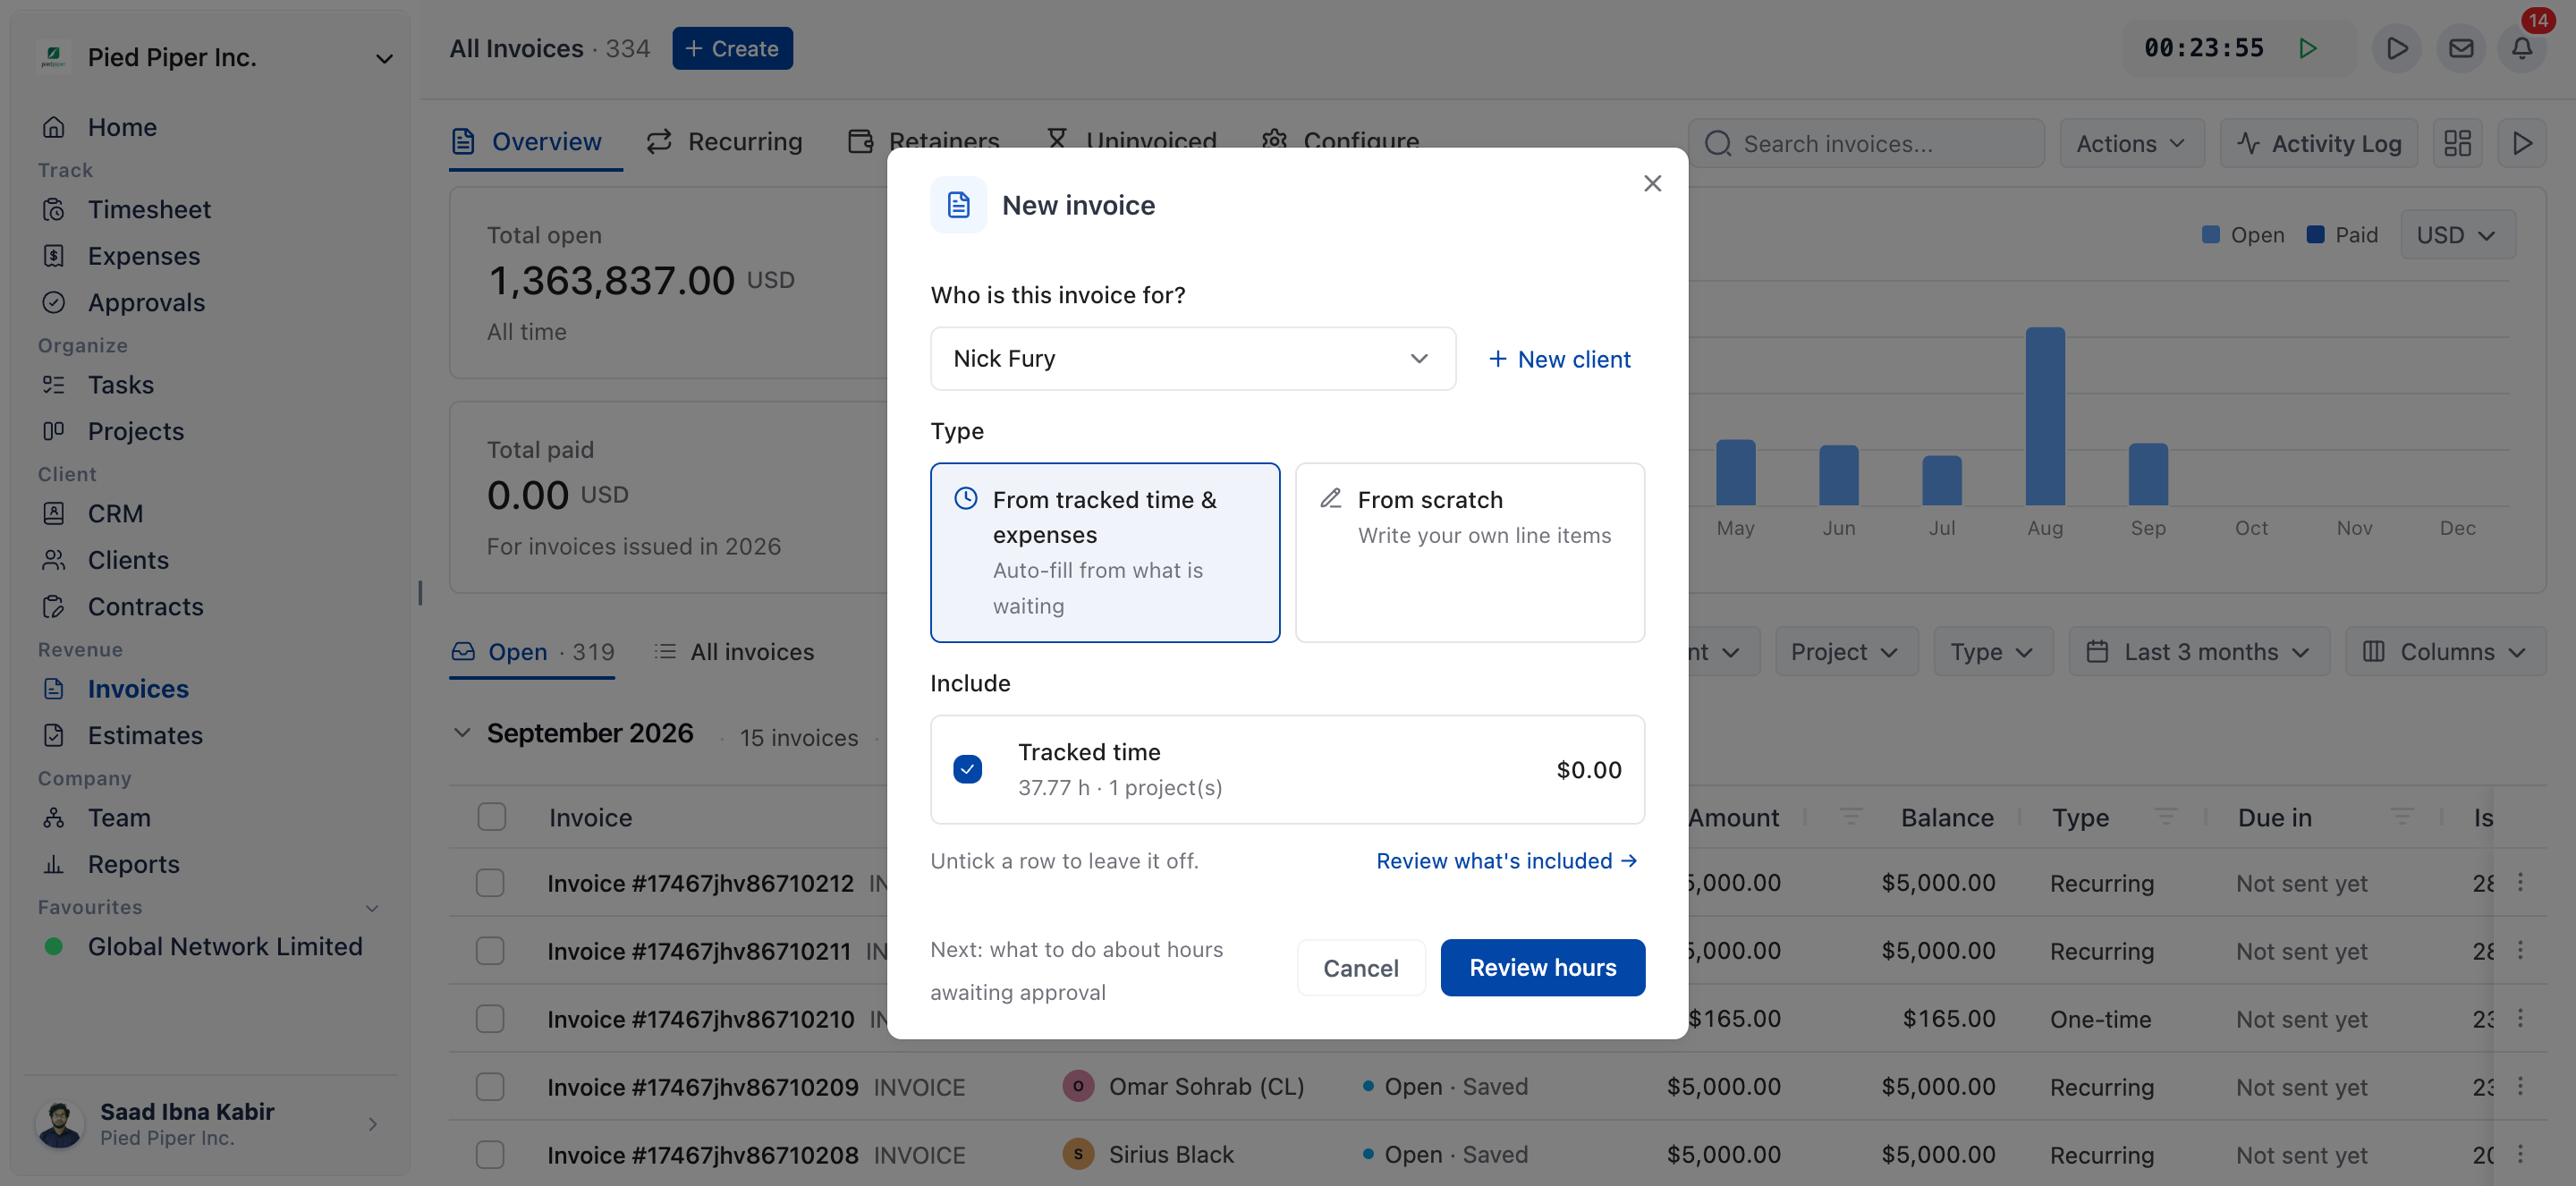
Task: Open Contracts page
Action: click(x=145, y=606)
